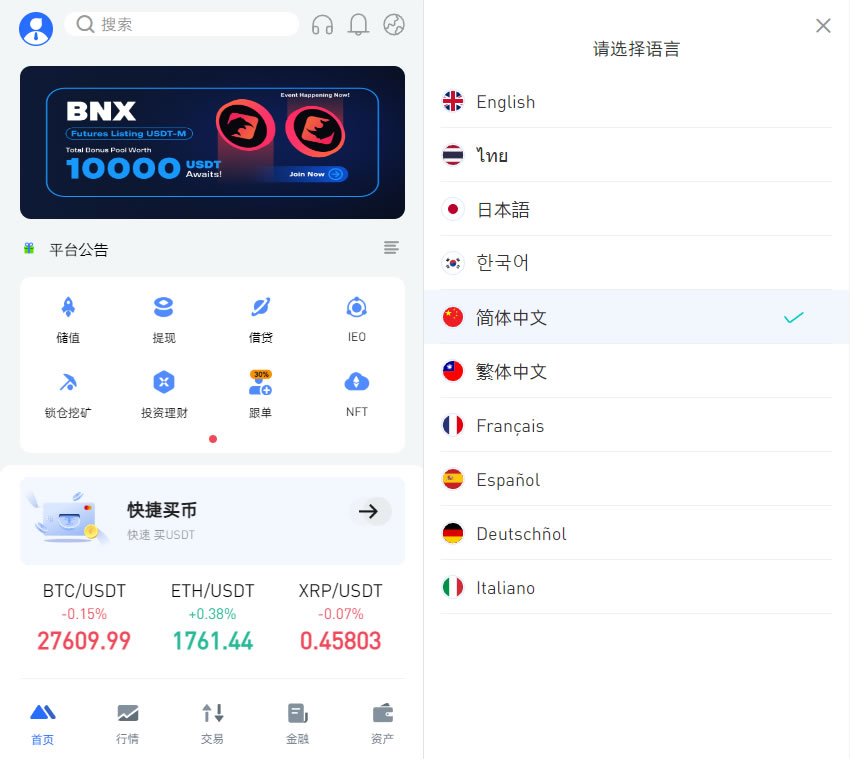Switch to 资产 assets tab
Viewport: 850px width, 759px height.
tap(383, 725)
